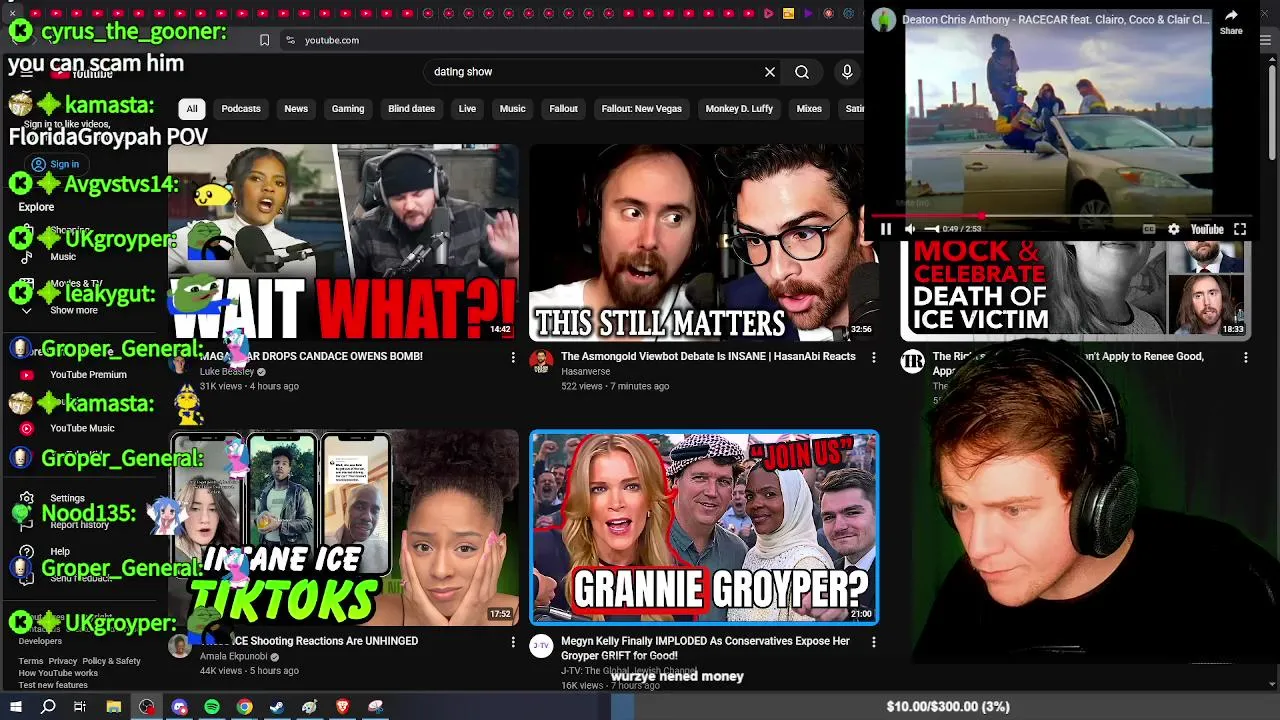Adjust the embedded player volume slider

[x=932, y=229]
